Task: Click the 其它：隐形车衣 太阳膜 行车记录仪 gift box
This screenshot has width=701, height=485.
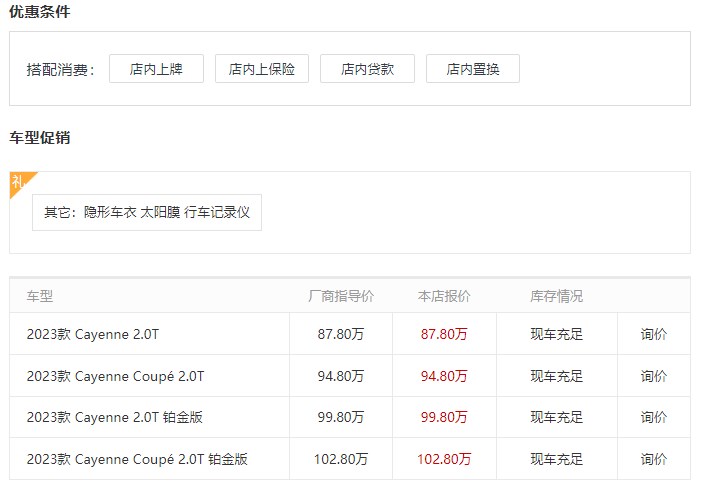Action: (147, 212)
